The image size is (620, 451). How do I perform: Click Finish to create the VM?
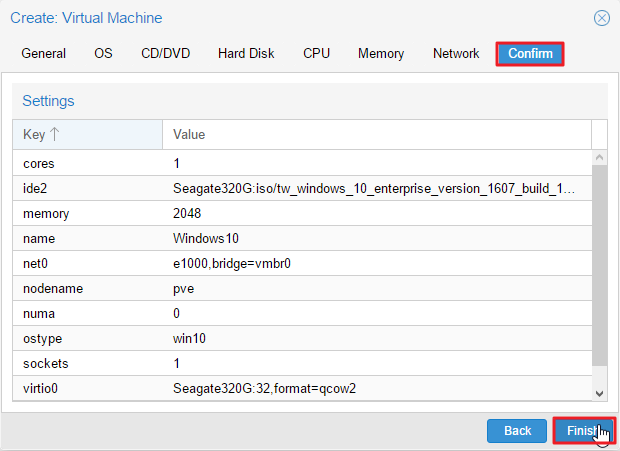(584, 430)
